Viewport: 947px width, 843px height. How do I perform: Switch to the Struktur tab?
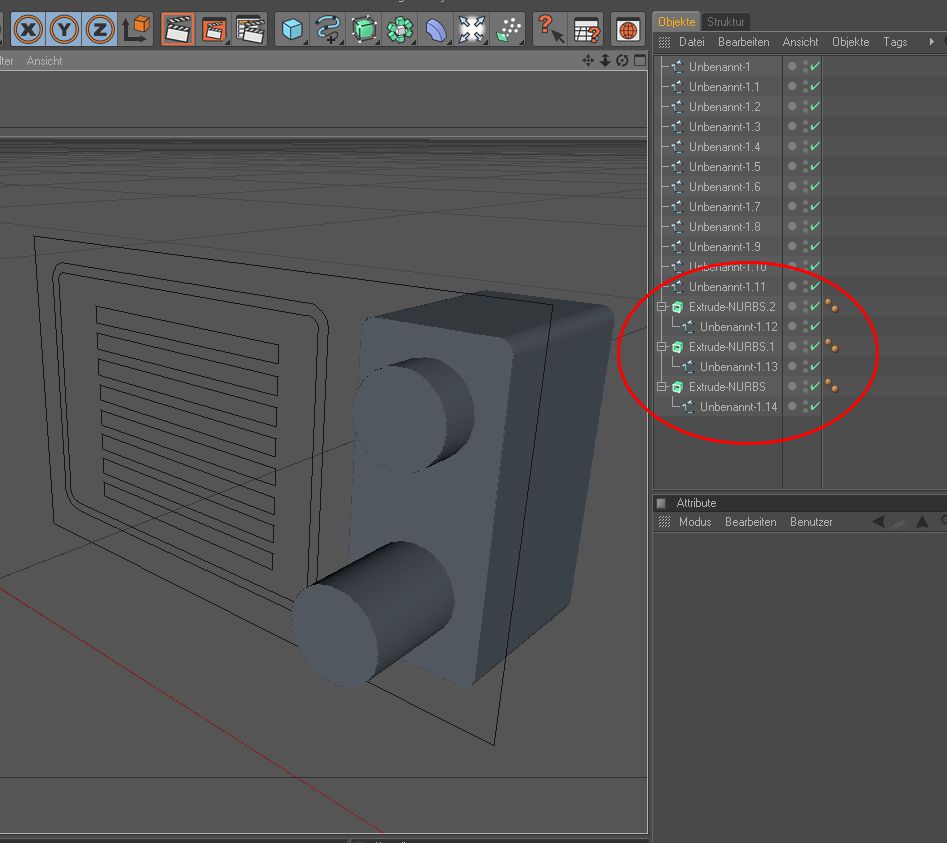pos(725,21)
